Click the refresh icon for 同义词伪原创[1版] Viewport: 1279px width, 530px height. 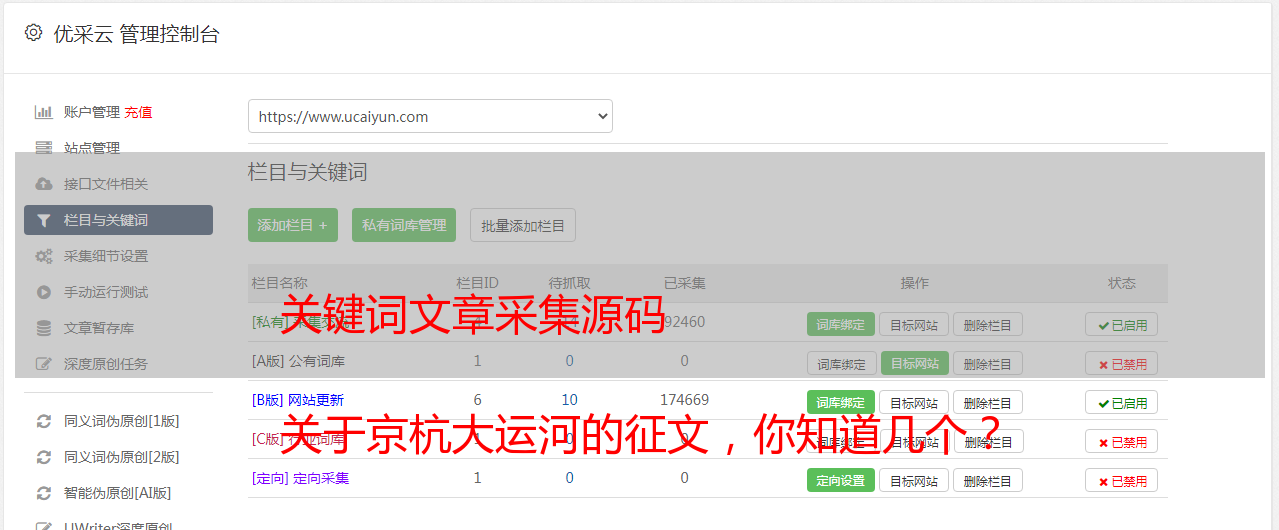click(x=43, y=421)
